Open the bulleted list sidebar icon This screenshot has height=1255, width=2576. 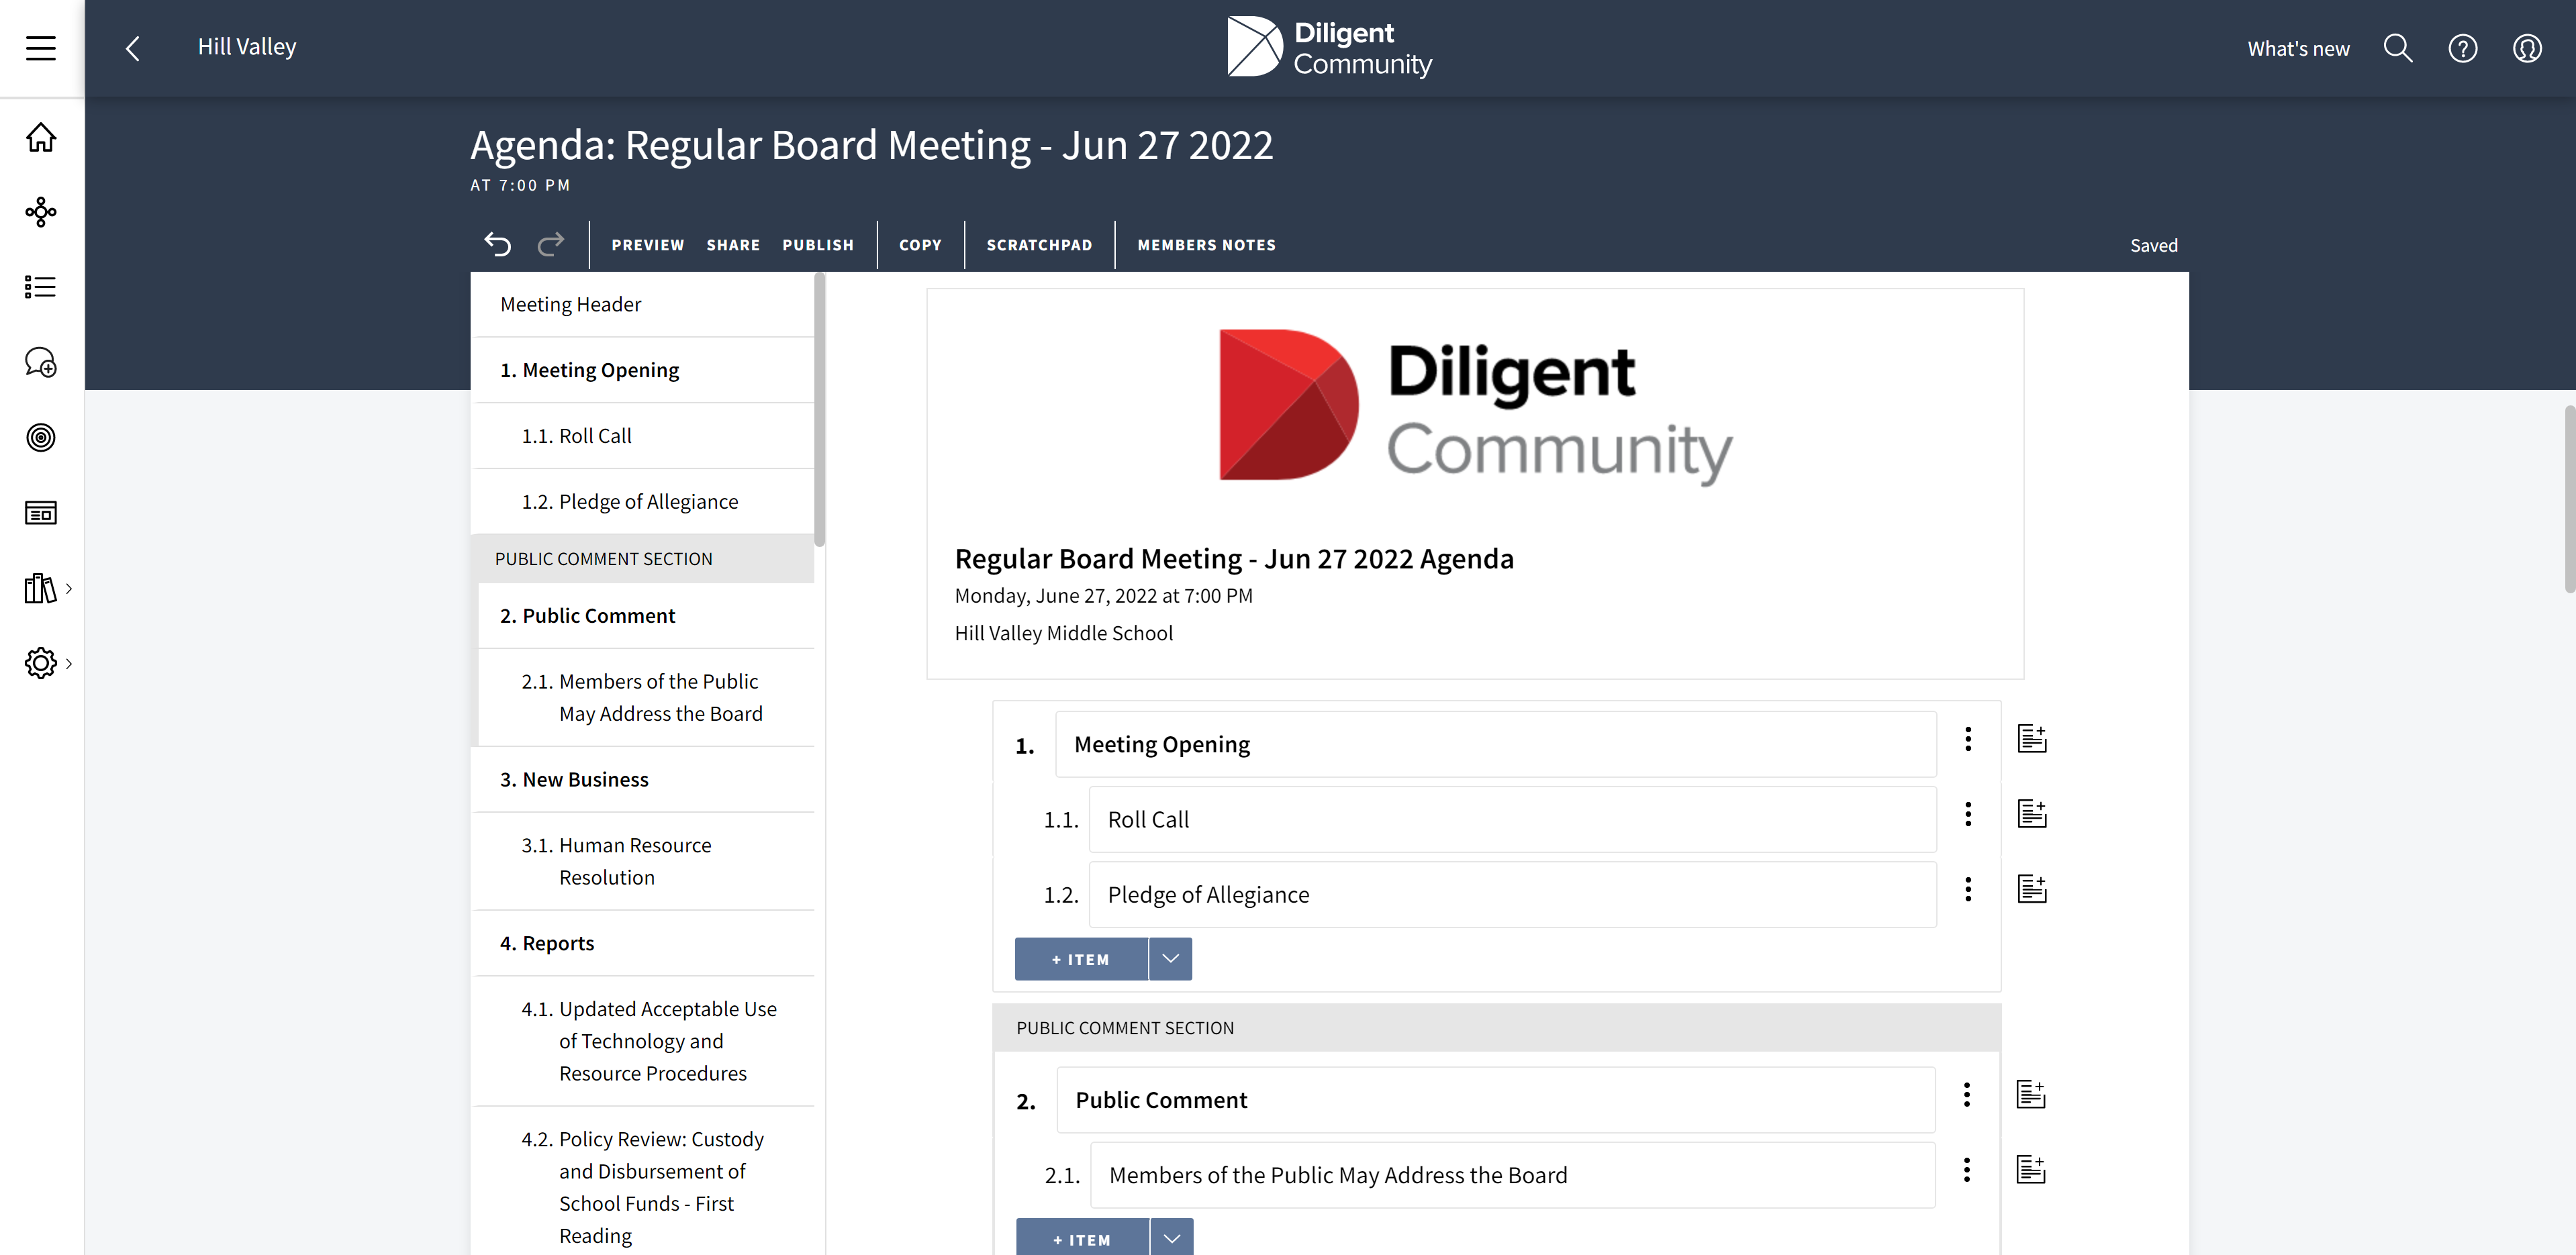pos(41,287)
